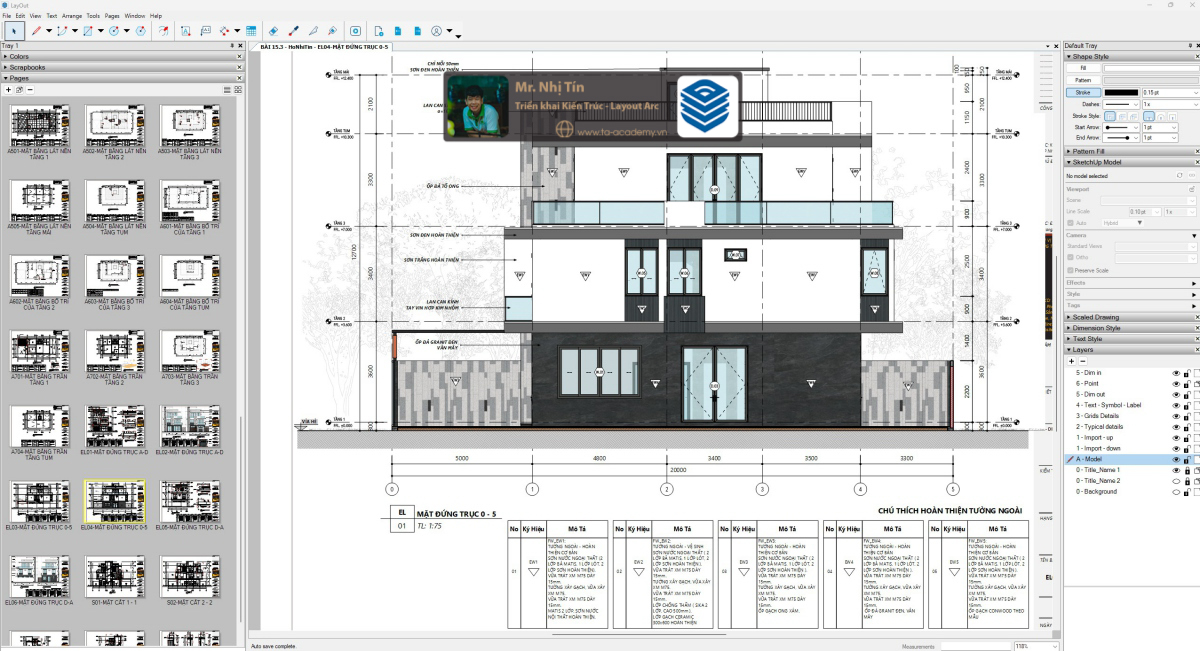This screenshot has width=1200, height=651.
Task: Select the Erase tool
Action: coord(274,31)
